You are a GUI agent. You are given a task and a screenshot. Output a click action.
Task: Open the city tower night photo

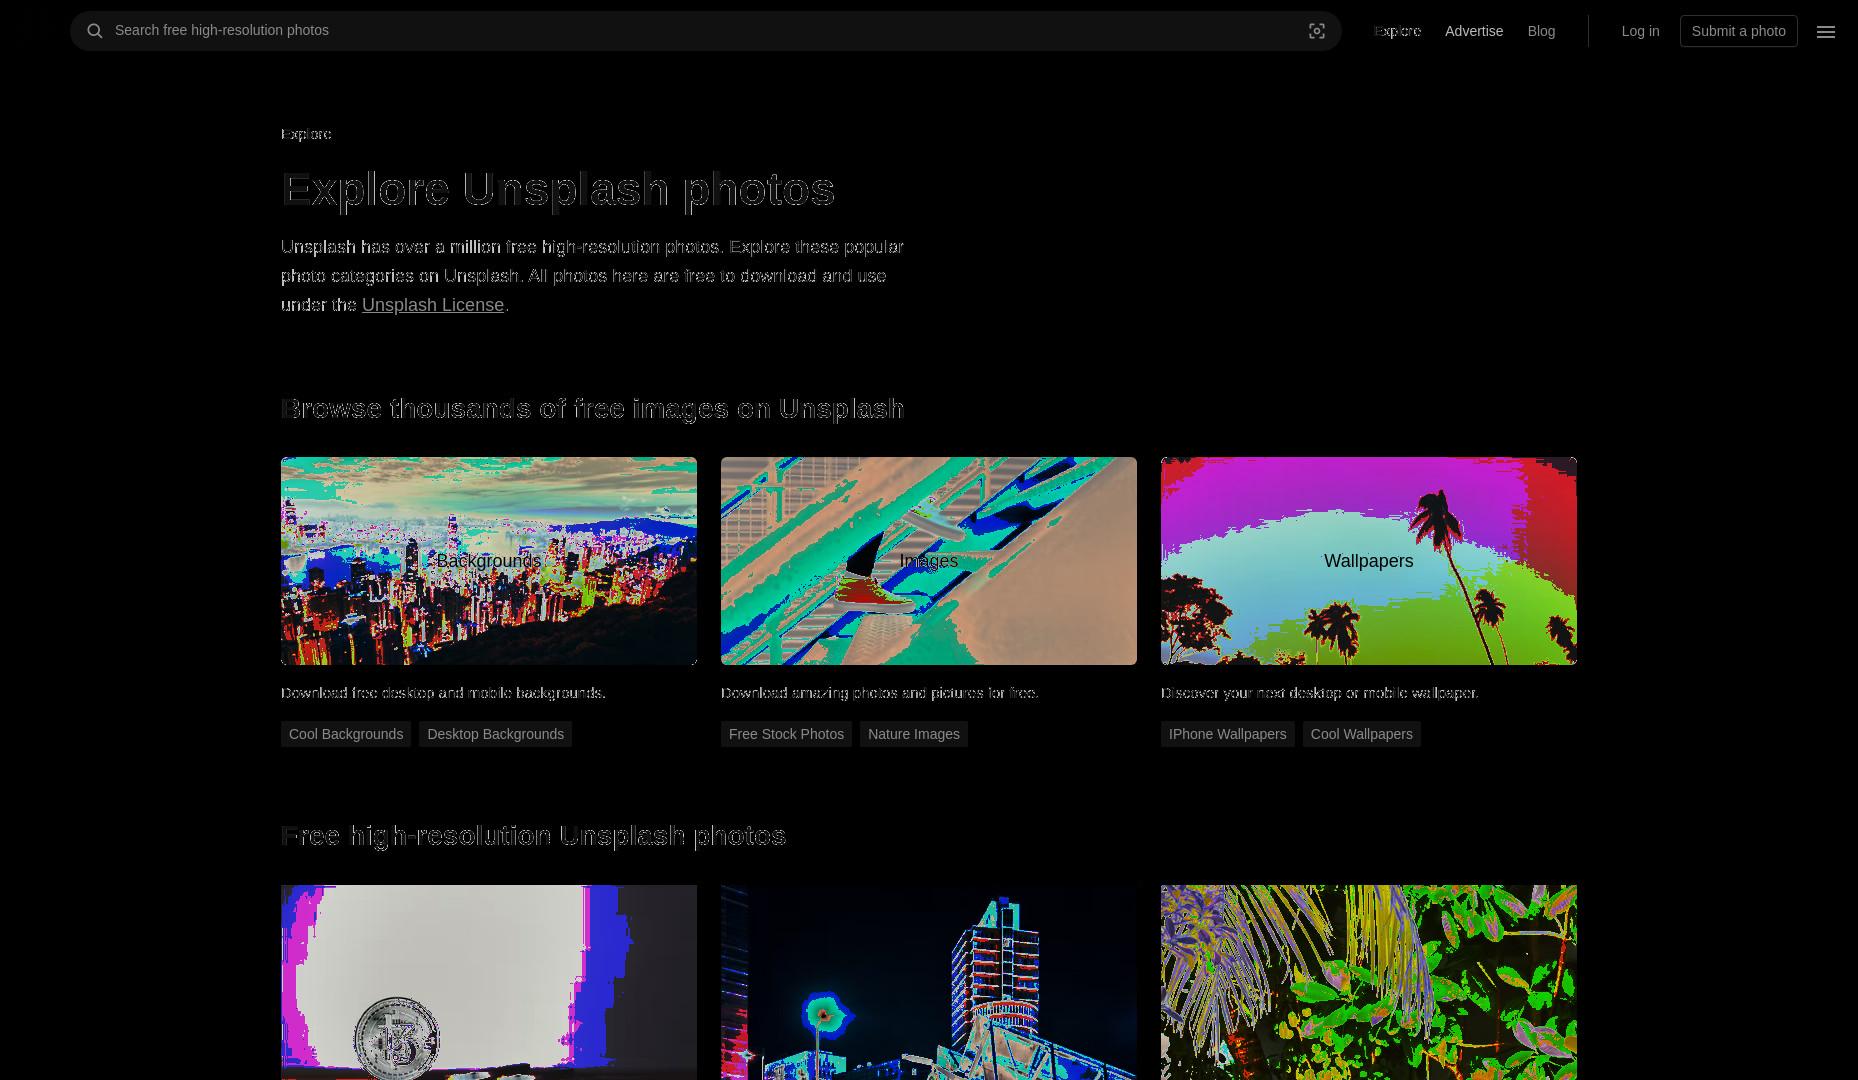pyautogui.click(x=929, y=982)
